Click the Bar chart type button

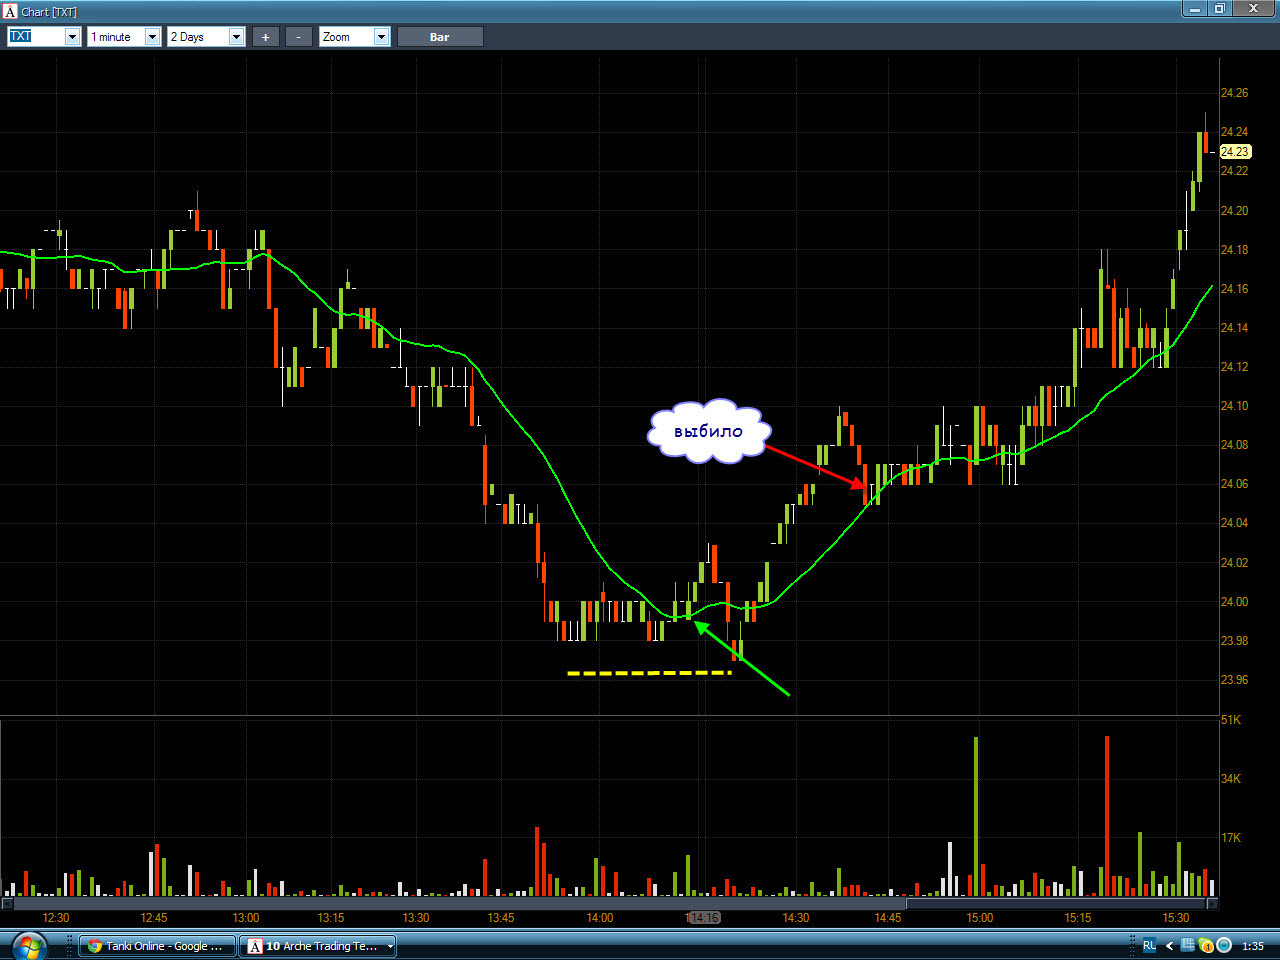pyautogui.click(x=440, y=37)
